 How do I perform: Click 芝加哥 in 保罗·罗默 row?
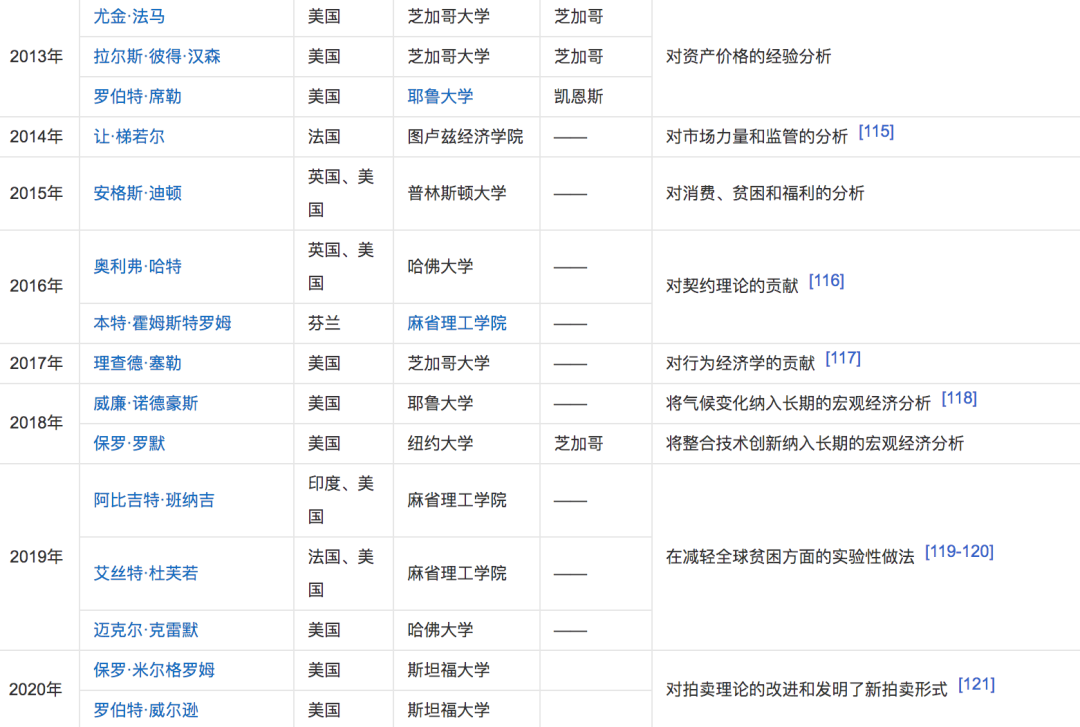point(579,443)
